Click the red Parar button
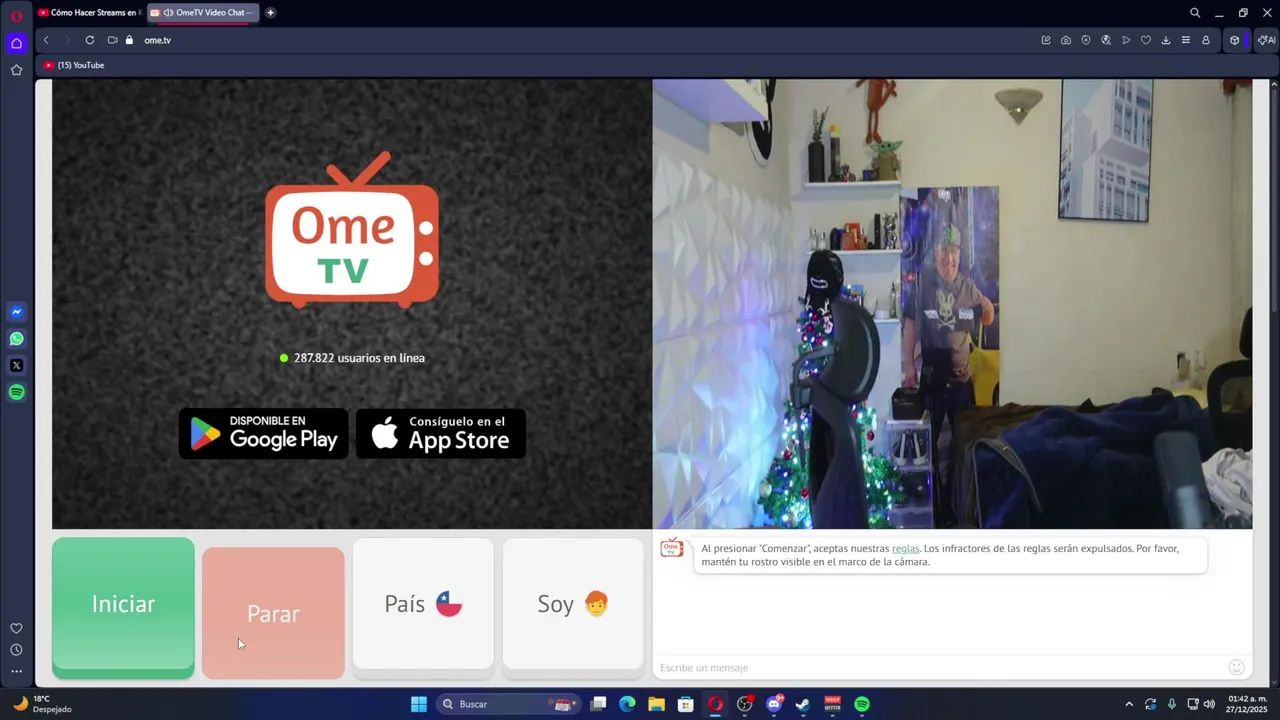The image size is (1280, 720). (x=273, y=613)
